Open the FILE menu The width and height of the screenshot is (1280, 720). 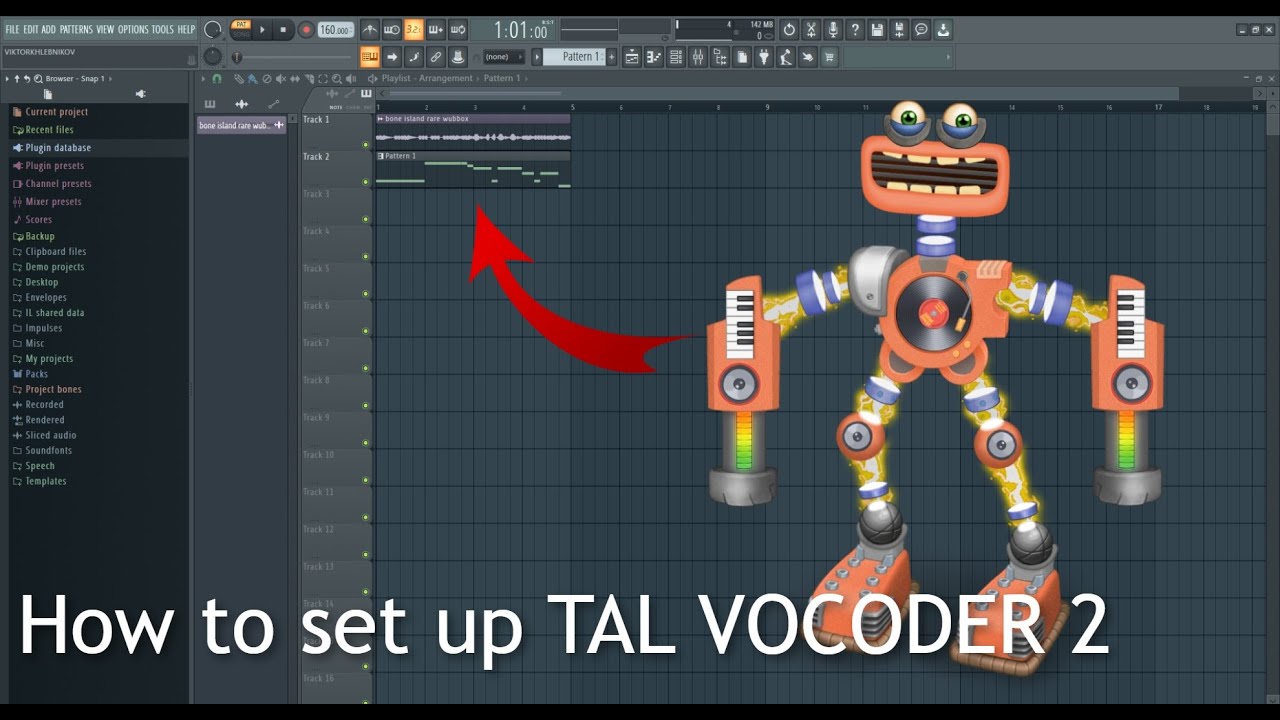point(12,29)
